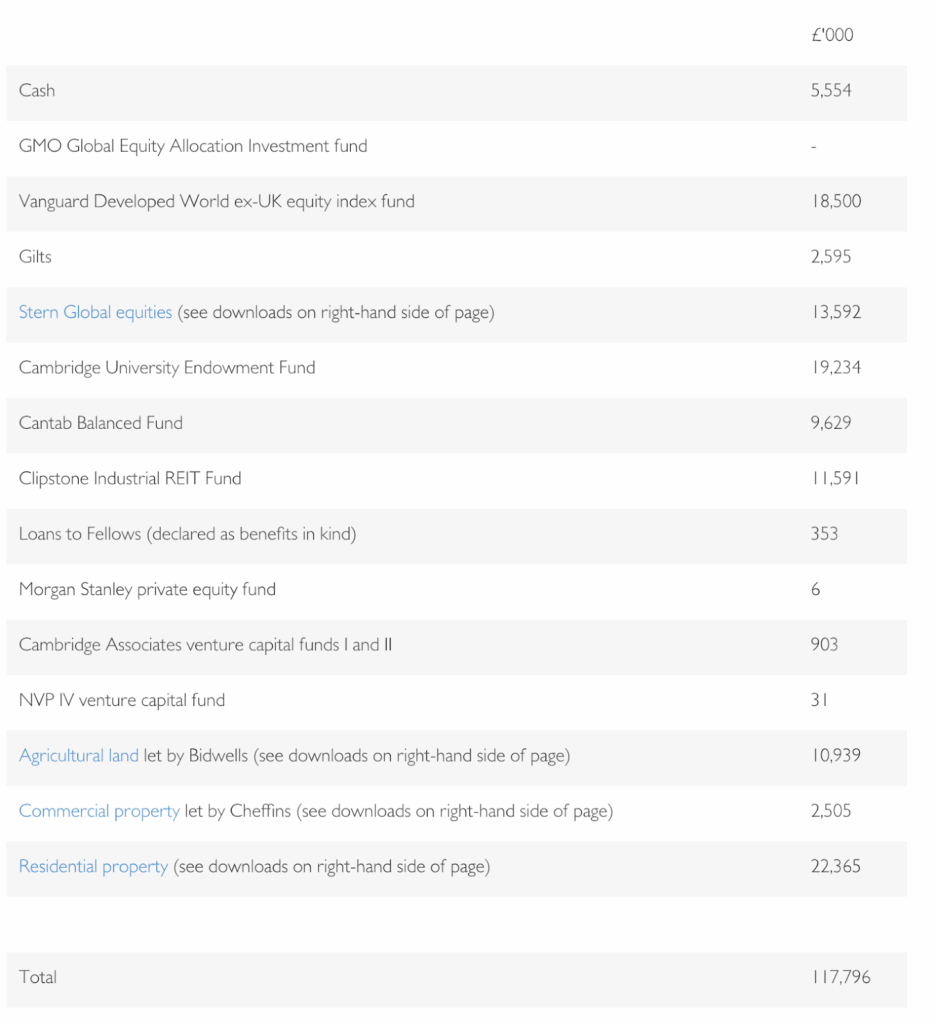
Task: Click the Cantab Balanced Fund row
Action: (x=101, y=423)
